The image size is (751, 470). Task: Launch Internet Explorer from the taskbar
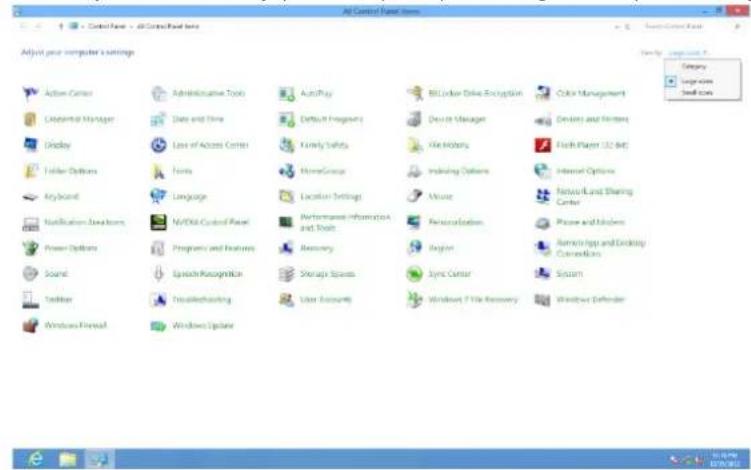(x=35, y=459)
